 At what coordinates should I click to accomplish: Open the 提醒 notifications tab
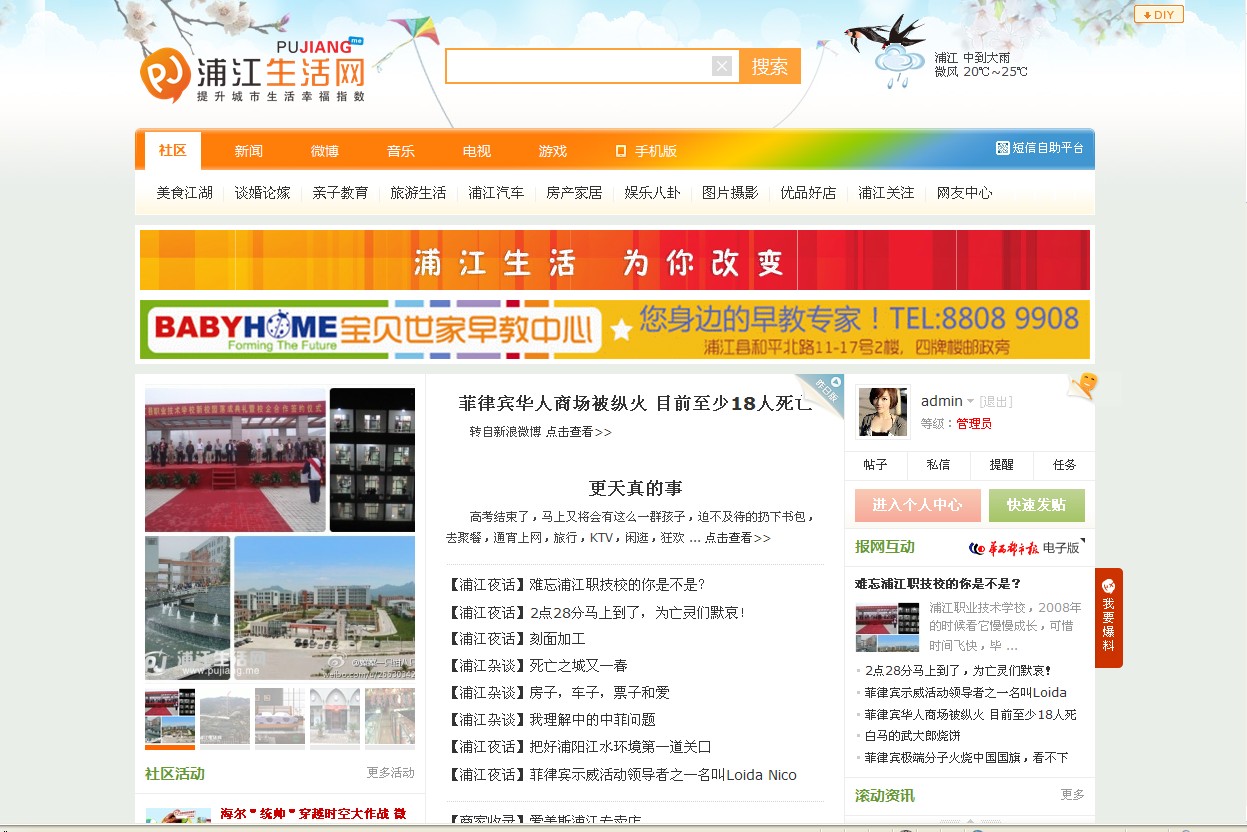(1001, 465)
